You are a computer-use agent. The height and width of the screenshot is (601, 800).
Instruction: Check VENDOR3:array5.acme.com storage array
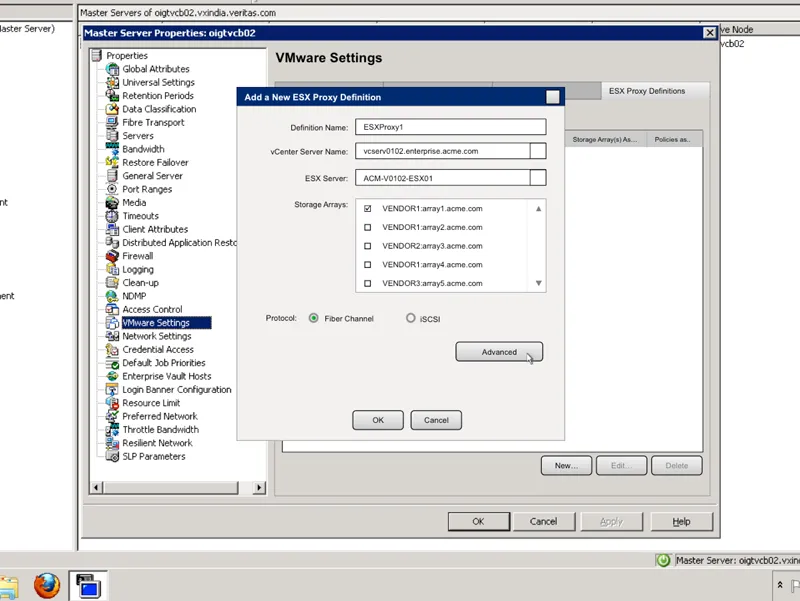click(367, 283)
